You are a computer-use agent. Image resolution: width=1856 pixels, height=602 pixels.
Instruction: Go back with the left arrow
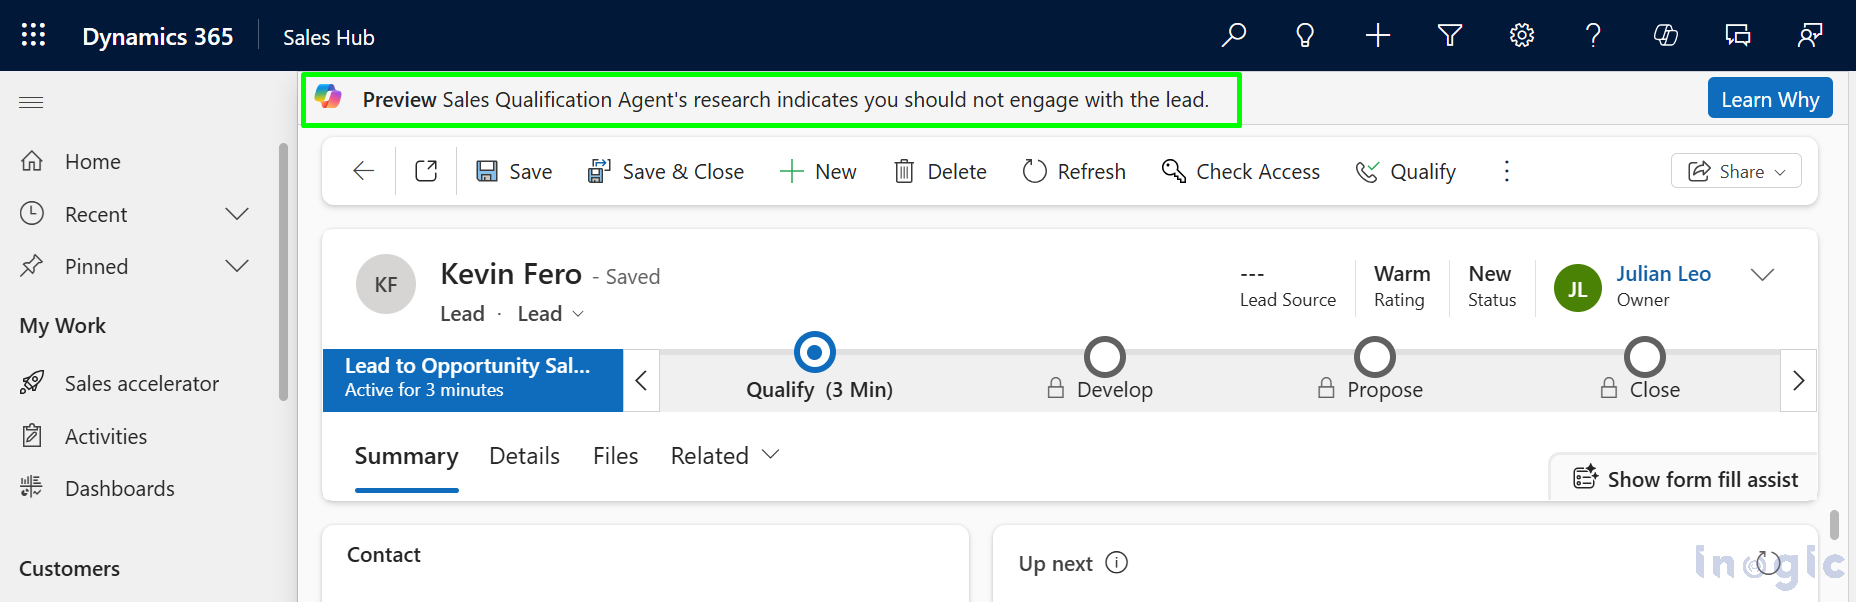tap(364, 171)
